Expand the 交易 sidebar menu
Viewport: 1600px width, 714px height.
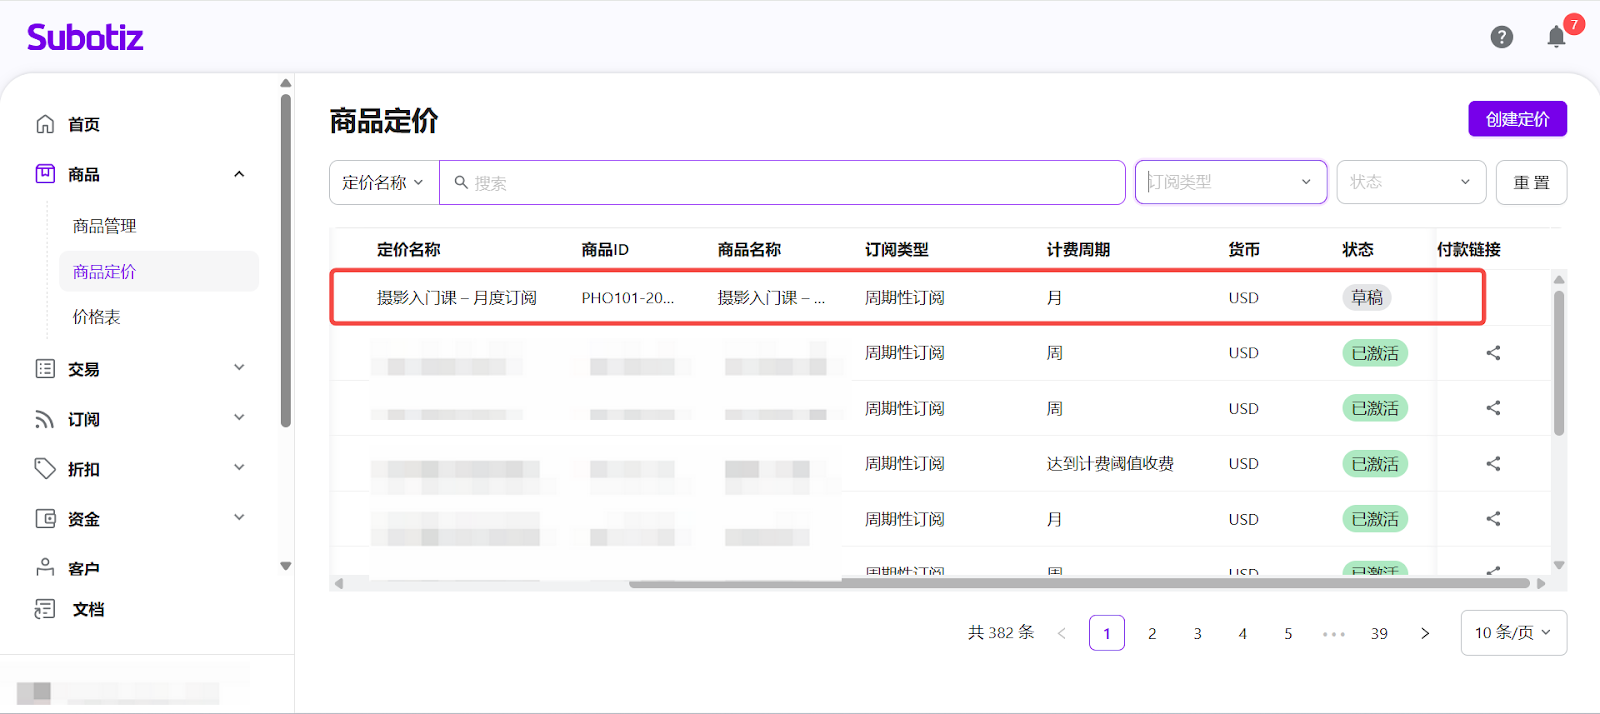(239, 368)
